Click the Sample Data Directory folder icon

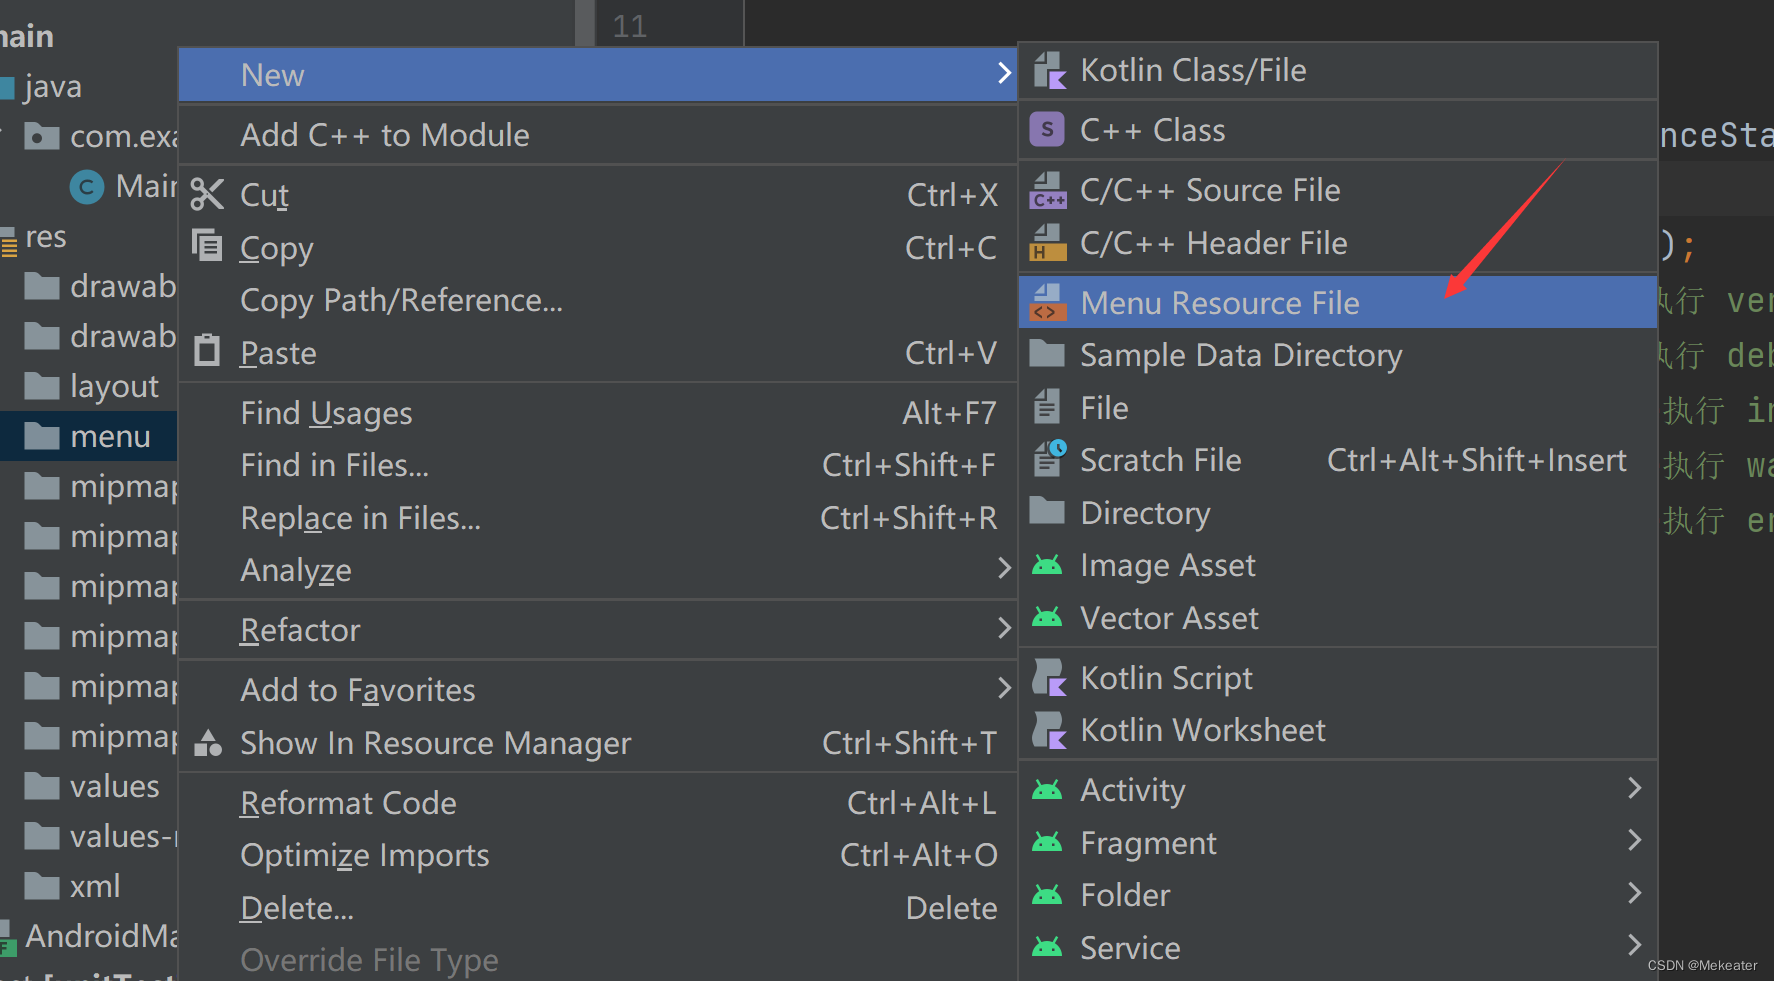click(x=1047, y=354)
